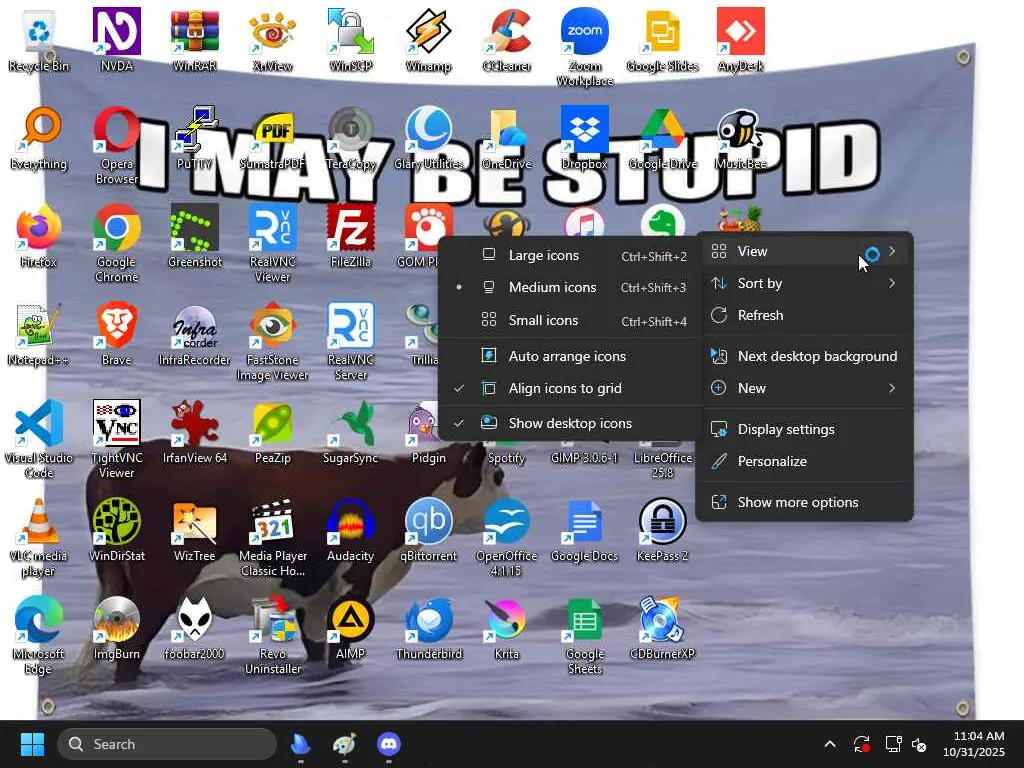Screen dimensions: 1024x768
Task: Choose Medium icons view option
Action: (x=570, y=287)
